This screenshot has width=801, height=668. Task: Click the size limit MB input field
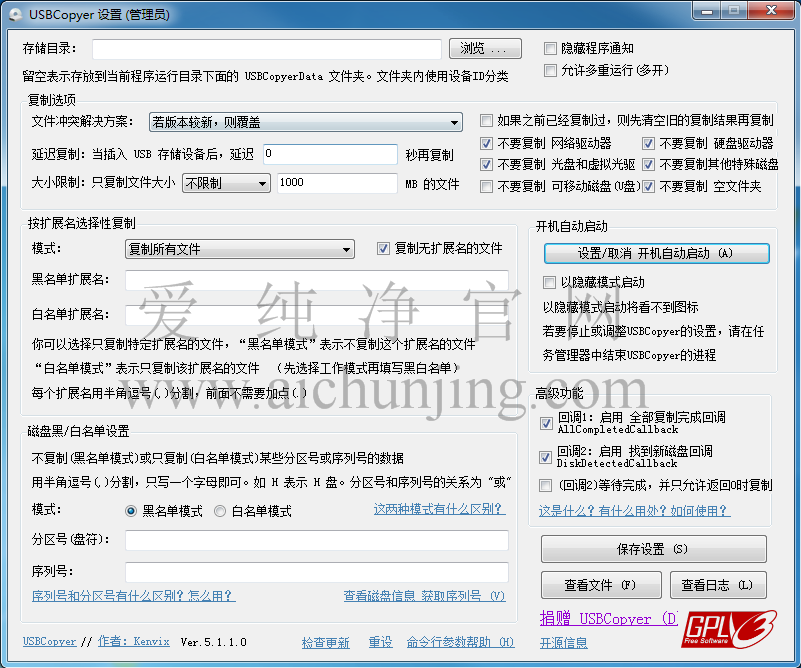337,183
